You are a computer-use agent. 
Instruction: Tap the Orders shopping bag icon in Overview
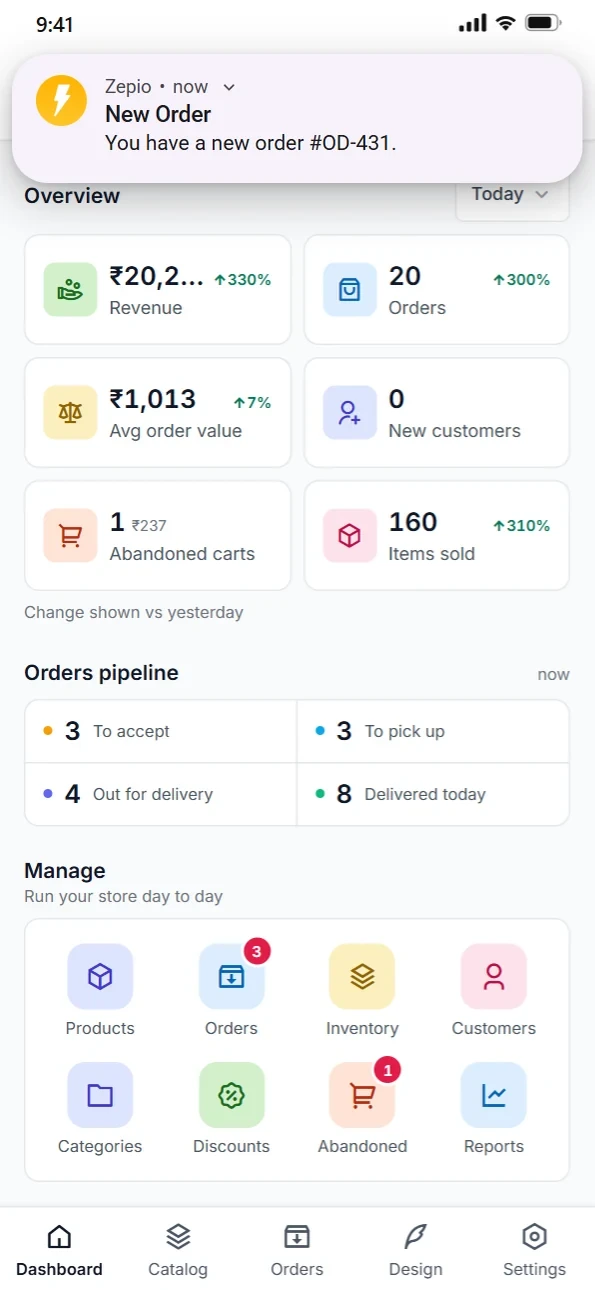tap(349, 290)
